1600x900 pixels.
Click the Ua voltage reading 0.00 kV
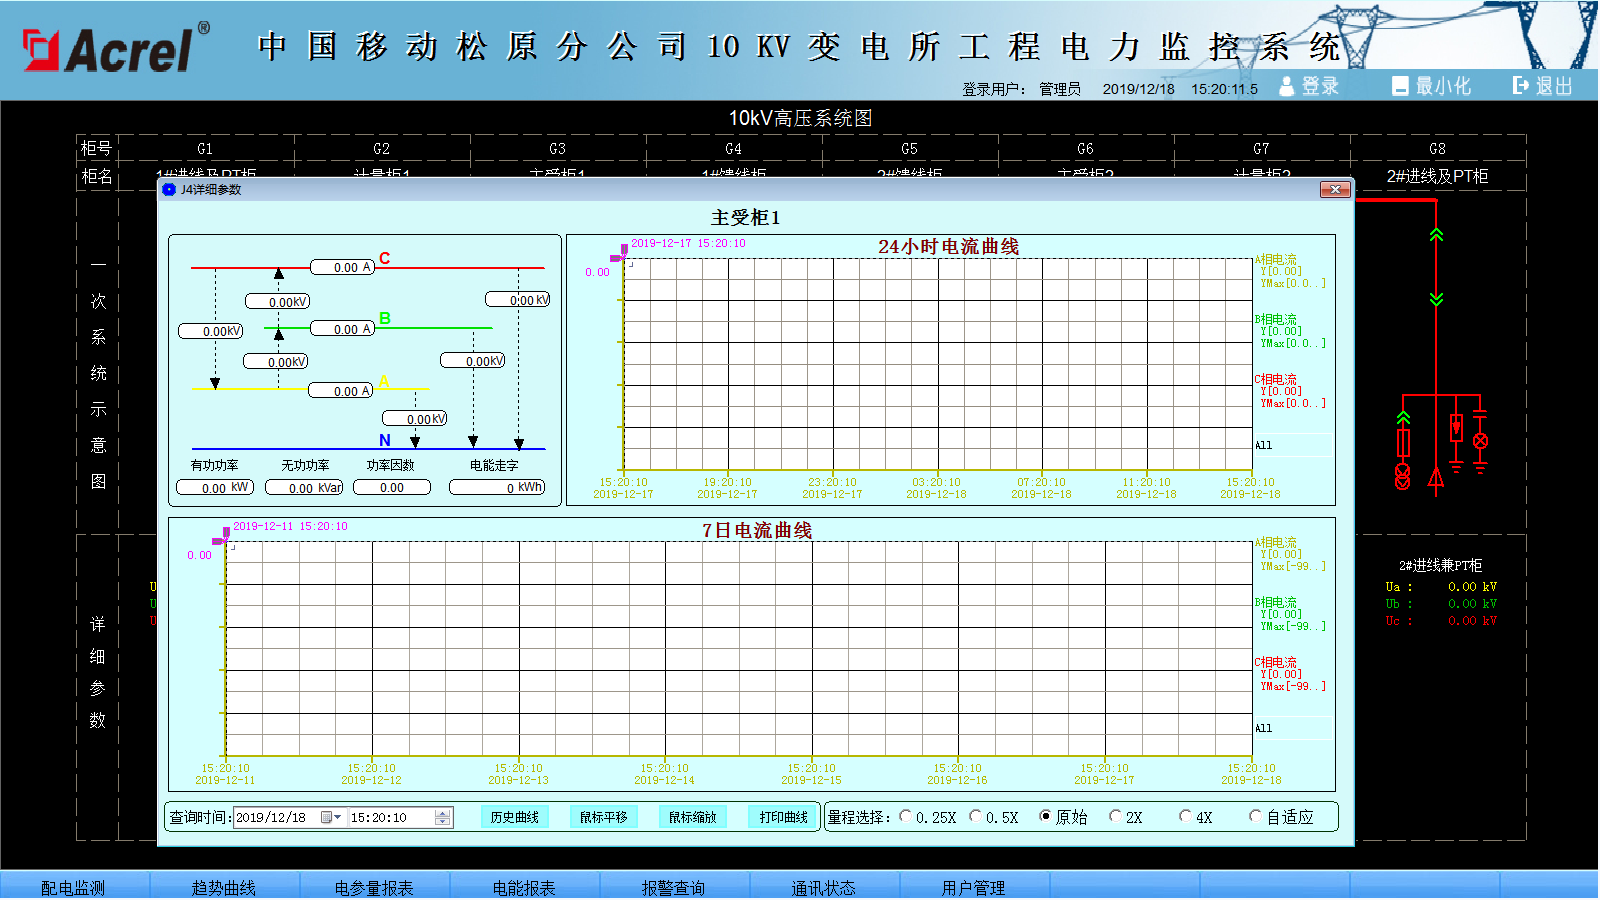[x=1472, y=587]
